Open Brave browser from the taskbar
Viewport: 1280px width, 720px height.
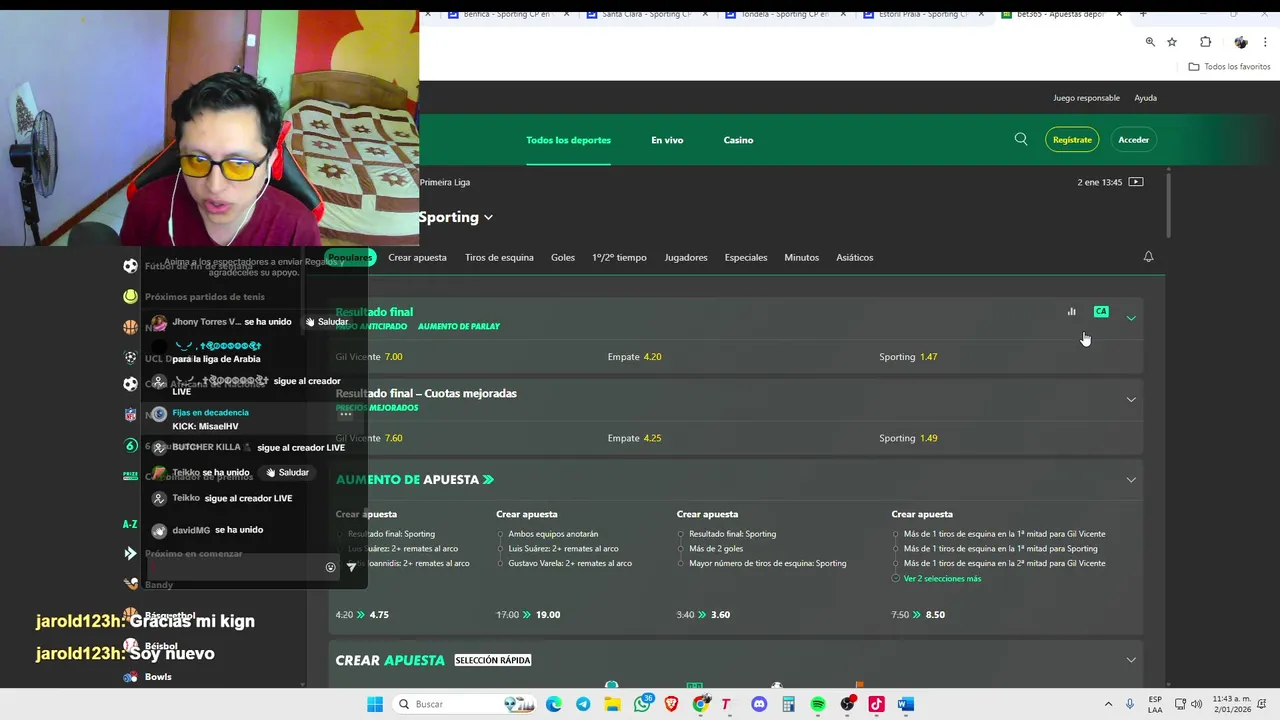(671, 704)
